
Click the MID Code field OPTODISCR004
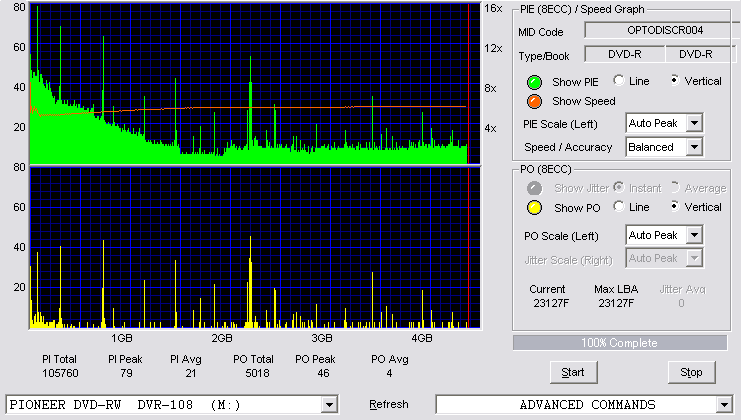pos(662,30)
